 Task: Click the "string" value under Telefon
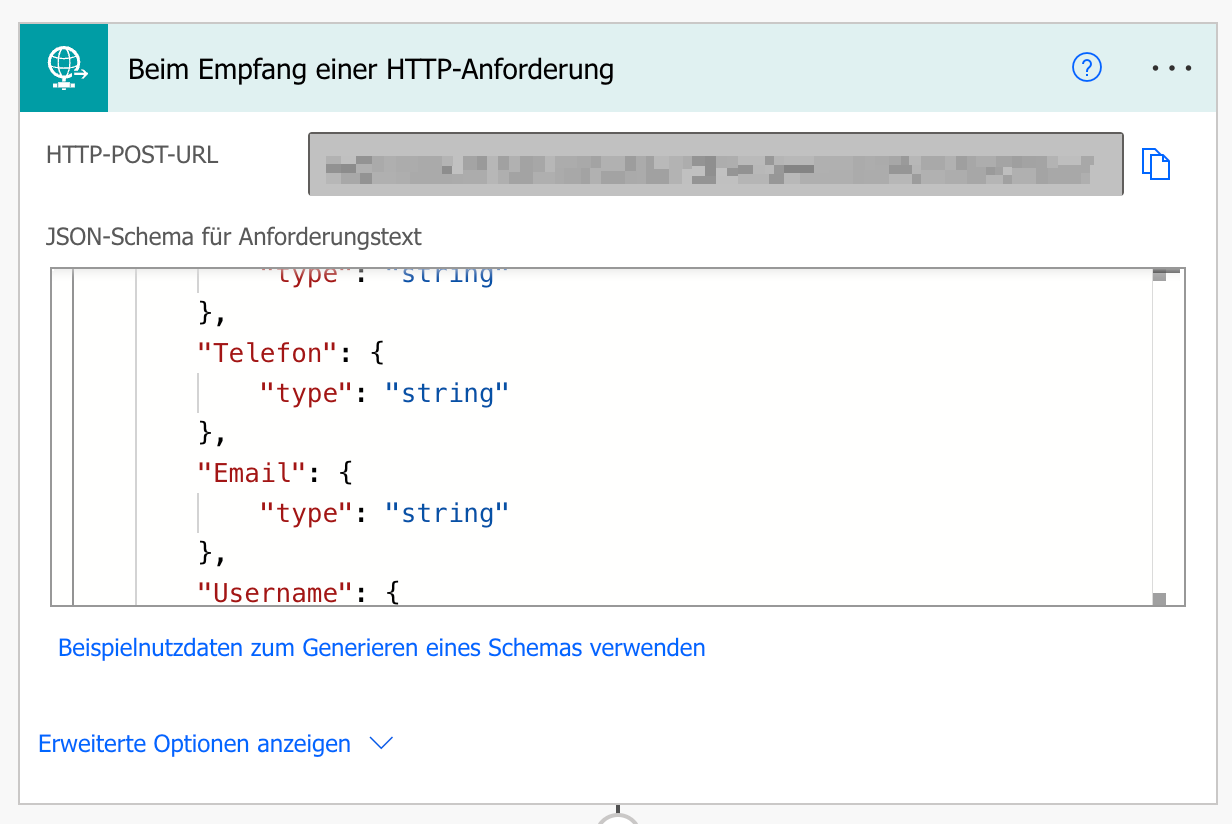click(x=447, y=393)
